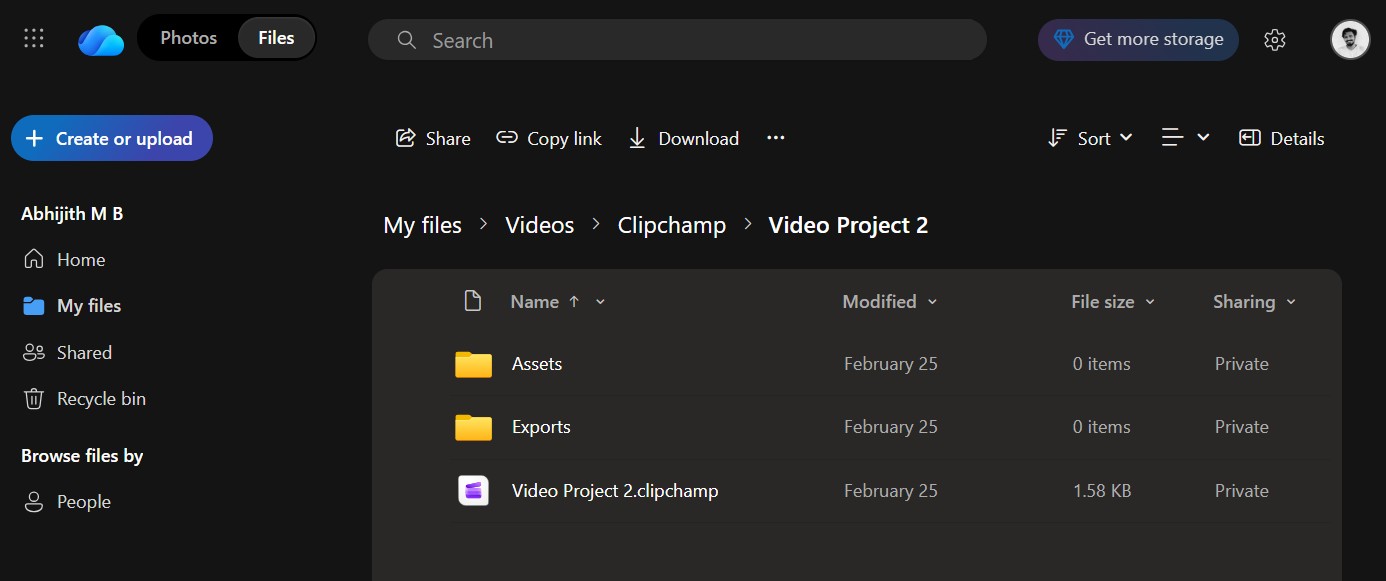Show the Details pane
The width and height of the screenshot is (1386, 581).
[x=1281, y=138]
